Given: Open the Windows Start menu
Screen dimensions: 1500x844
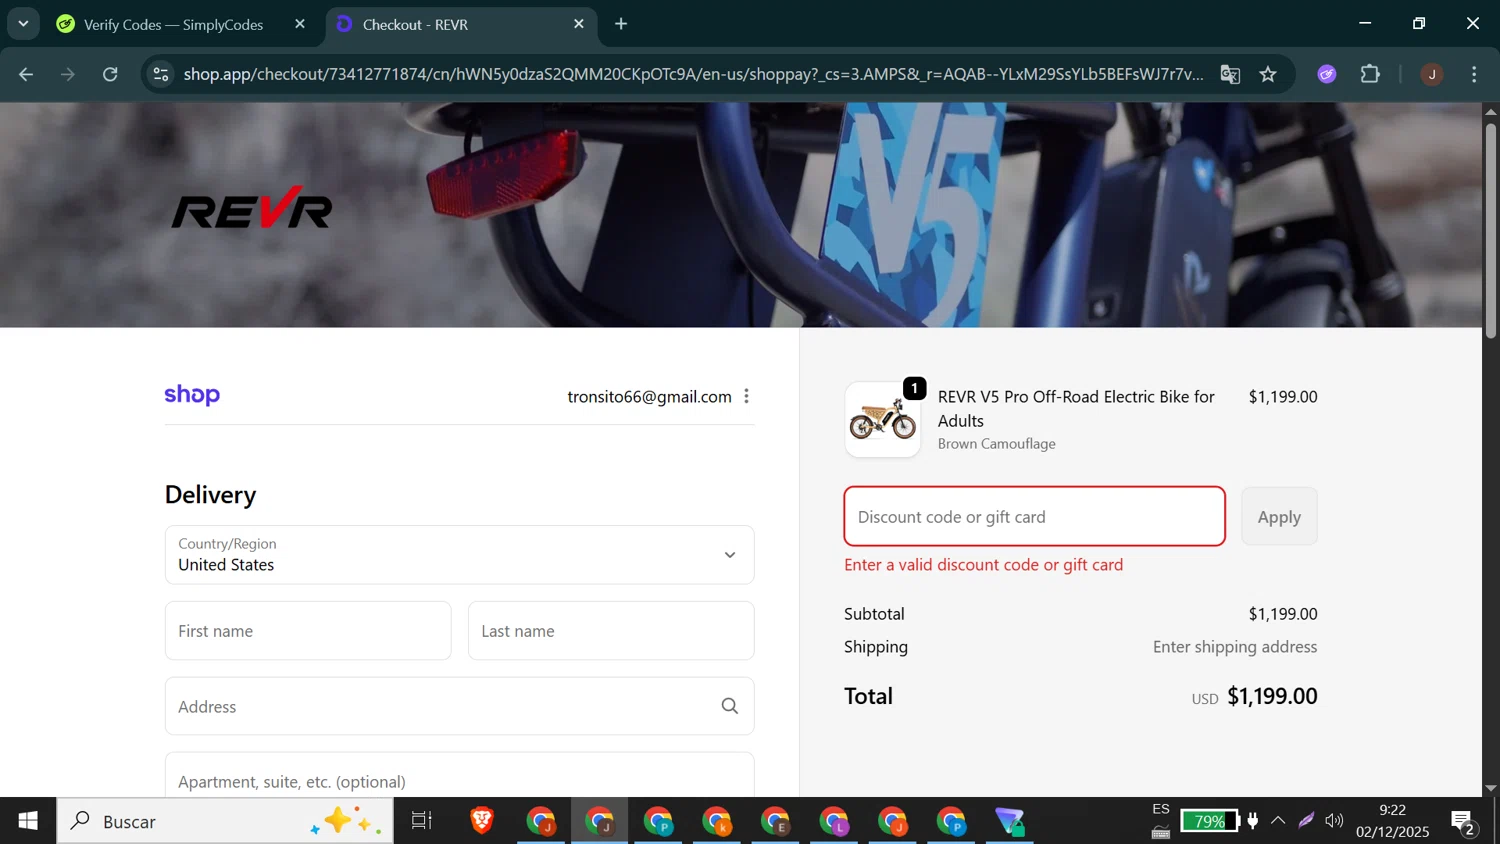Looking at the screenshot, I should tap(28, 821).
